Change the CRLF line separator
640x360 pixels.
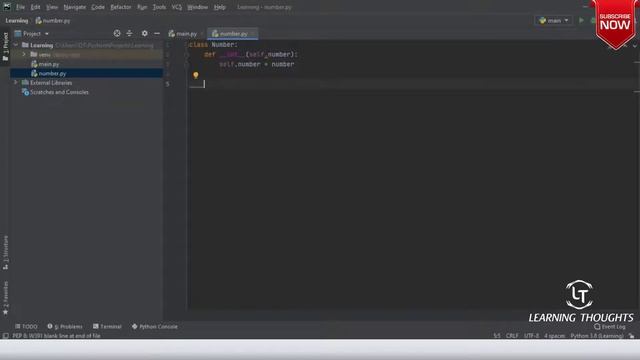pos(512,336)
